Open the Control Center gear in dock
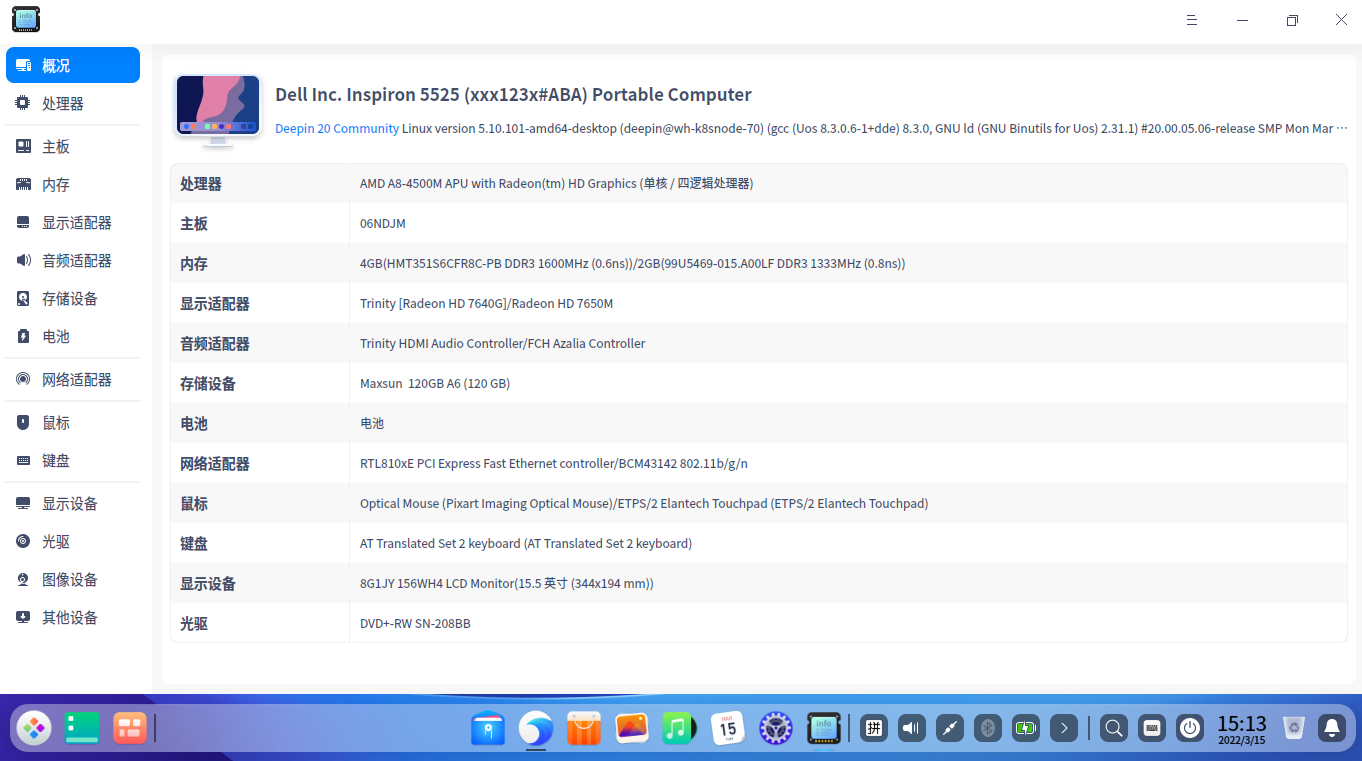This screenshot has height=761, width=1362. pos(776,728)
